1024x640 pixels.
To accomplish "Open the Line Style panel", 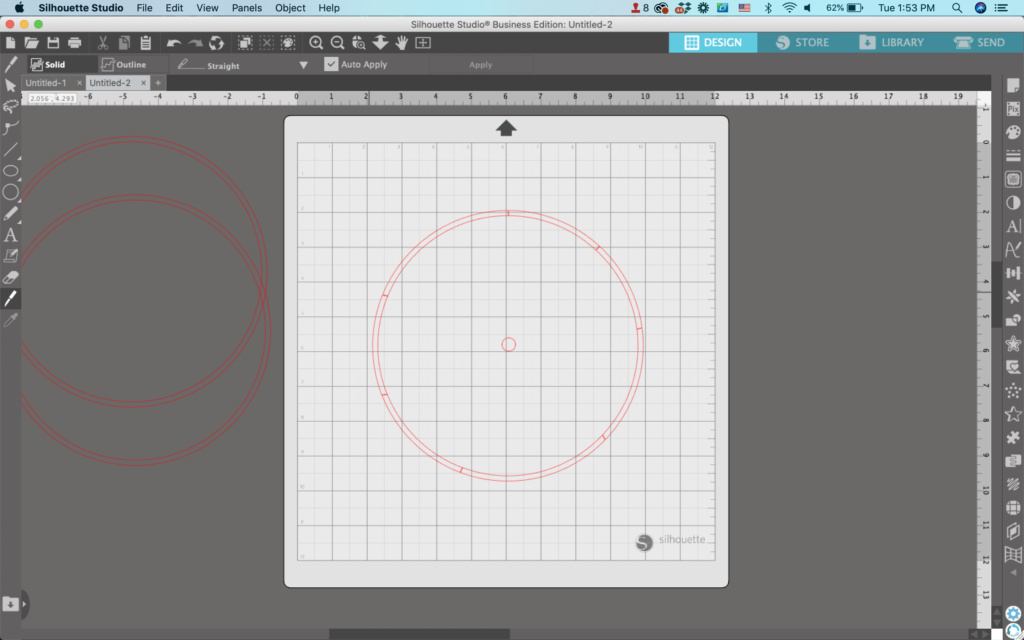I will (1013, 156).
